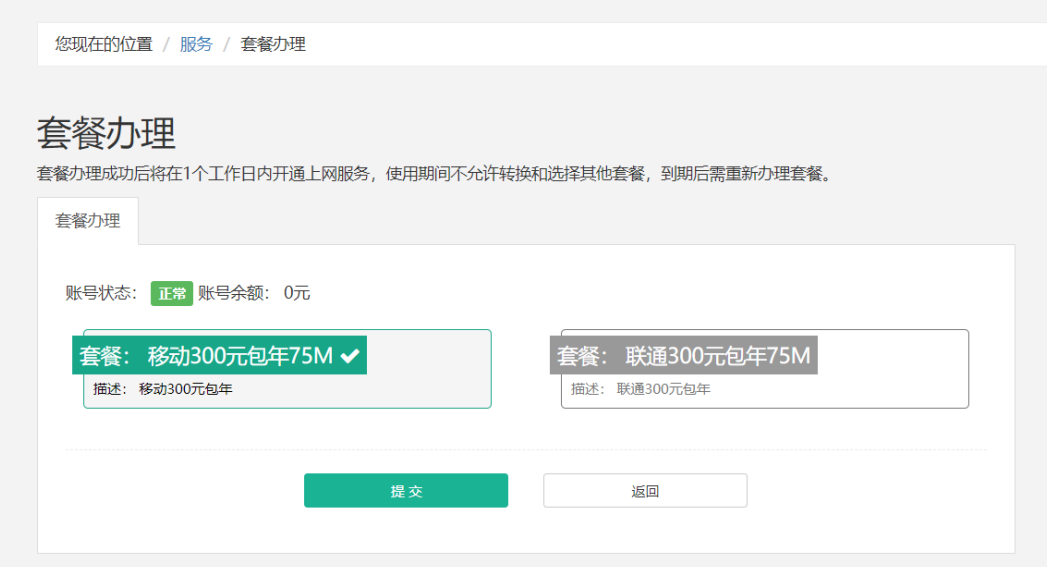Image resolution: width=1047 pixels, height=567 pixels.
Task: Click the slash separator after 服务 breadcrumb
Action: 227,44
